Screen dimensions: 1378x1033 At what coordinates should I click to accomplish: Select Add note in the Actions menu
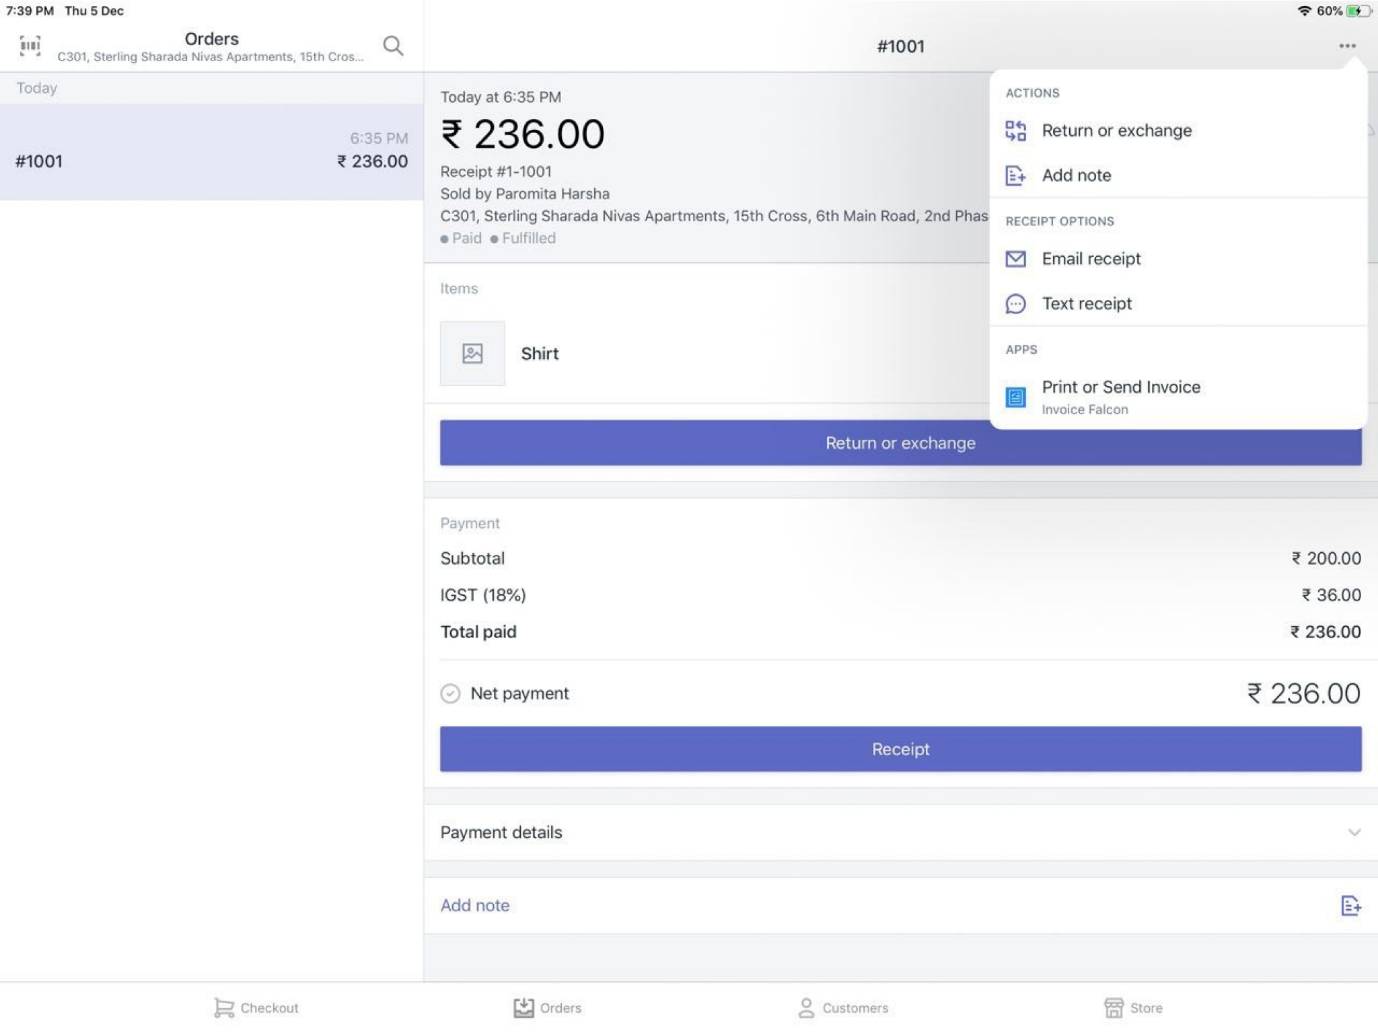point(1076,176)
